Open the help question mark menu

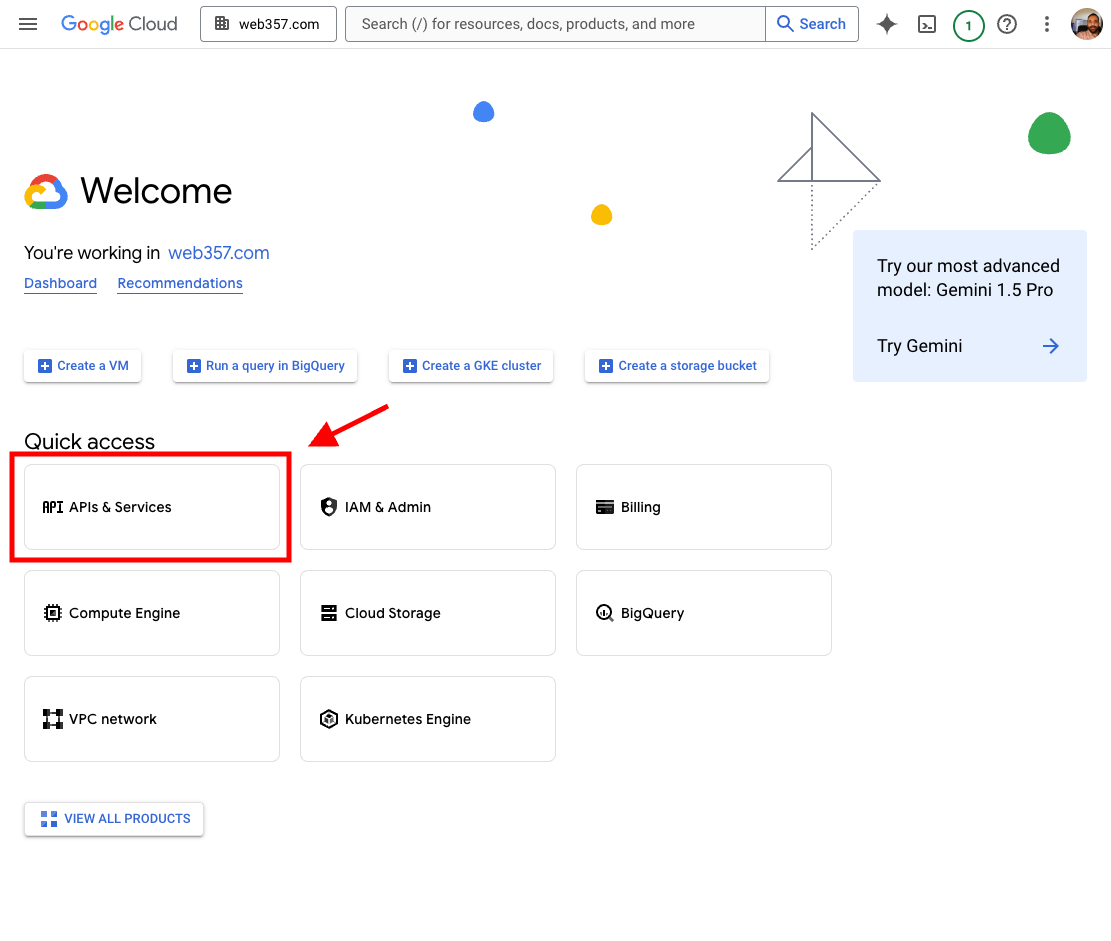pos(1007,24)
